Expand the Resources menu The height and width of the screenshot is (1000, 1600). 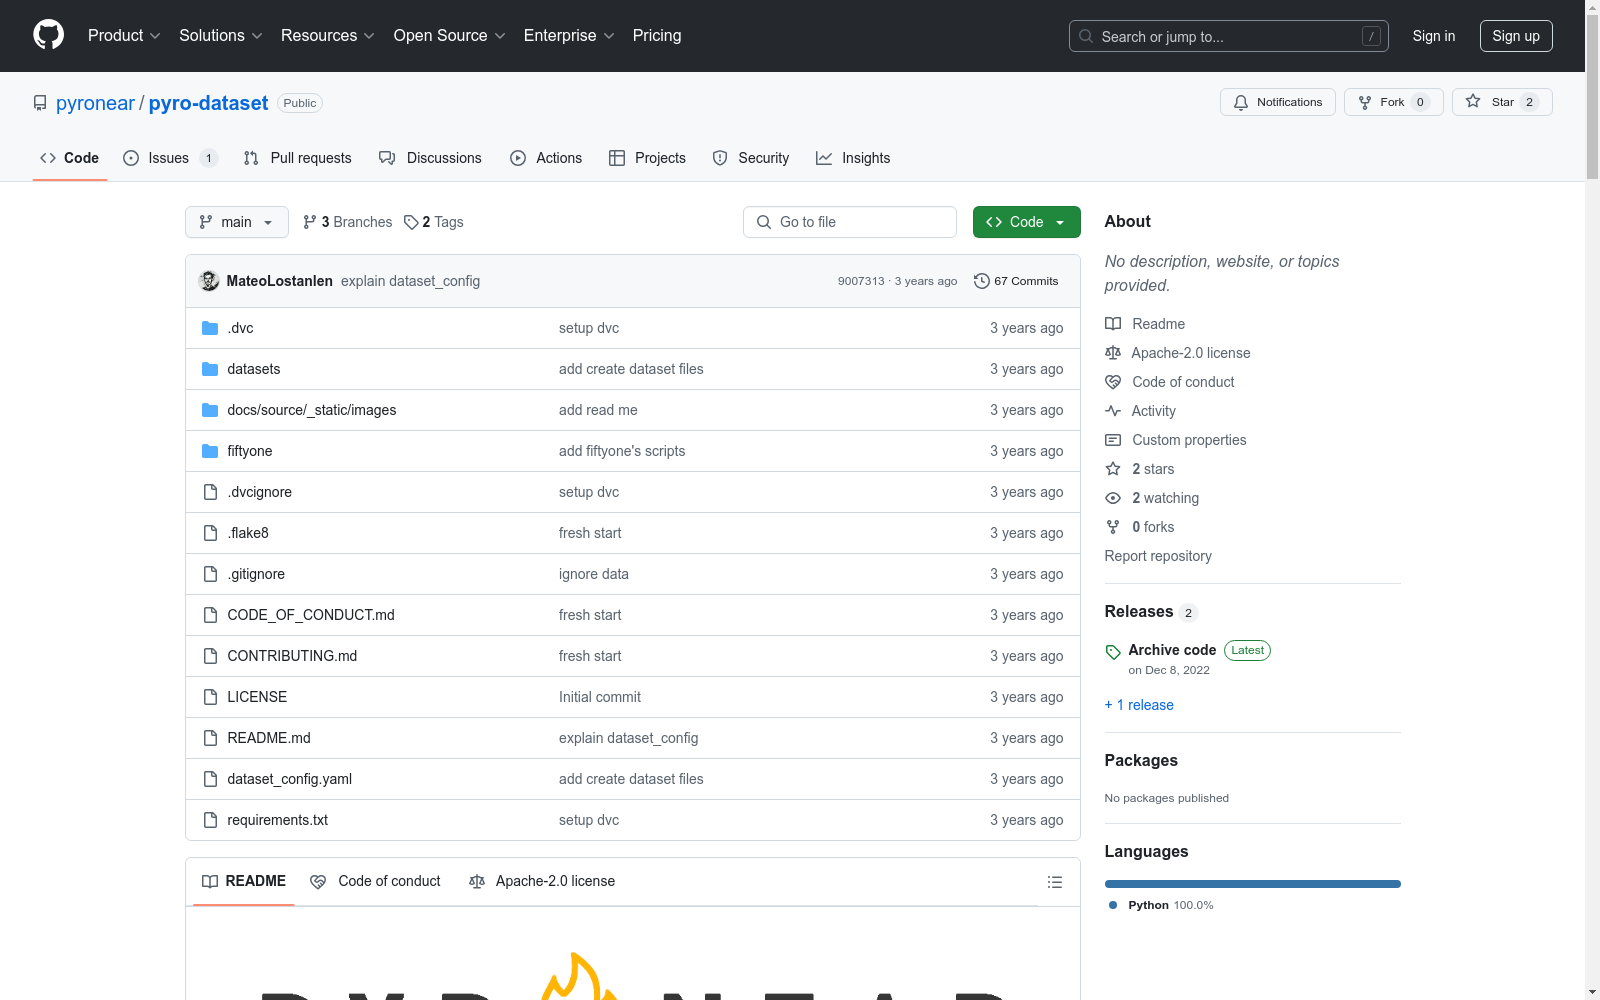coord(328,35)
